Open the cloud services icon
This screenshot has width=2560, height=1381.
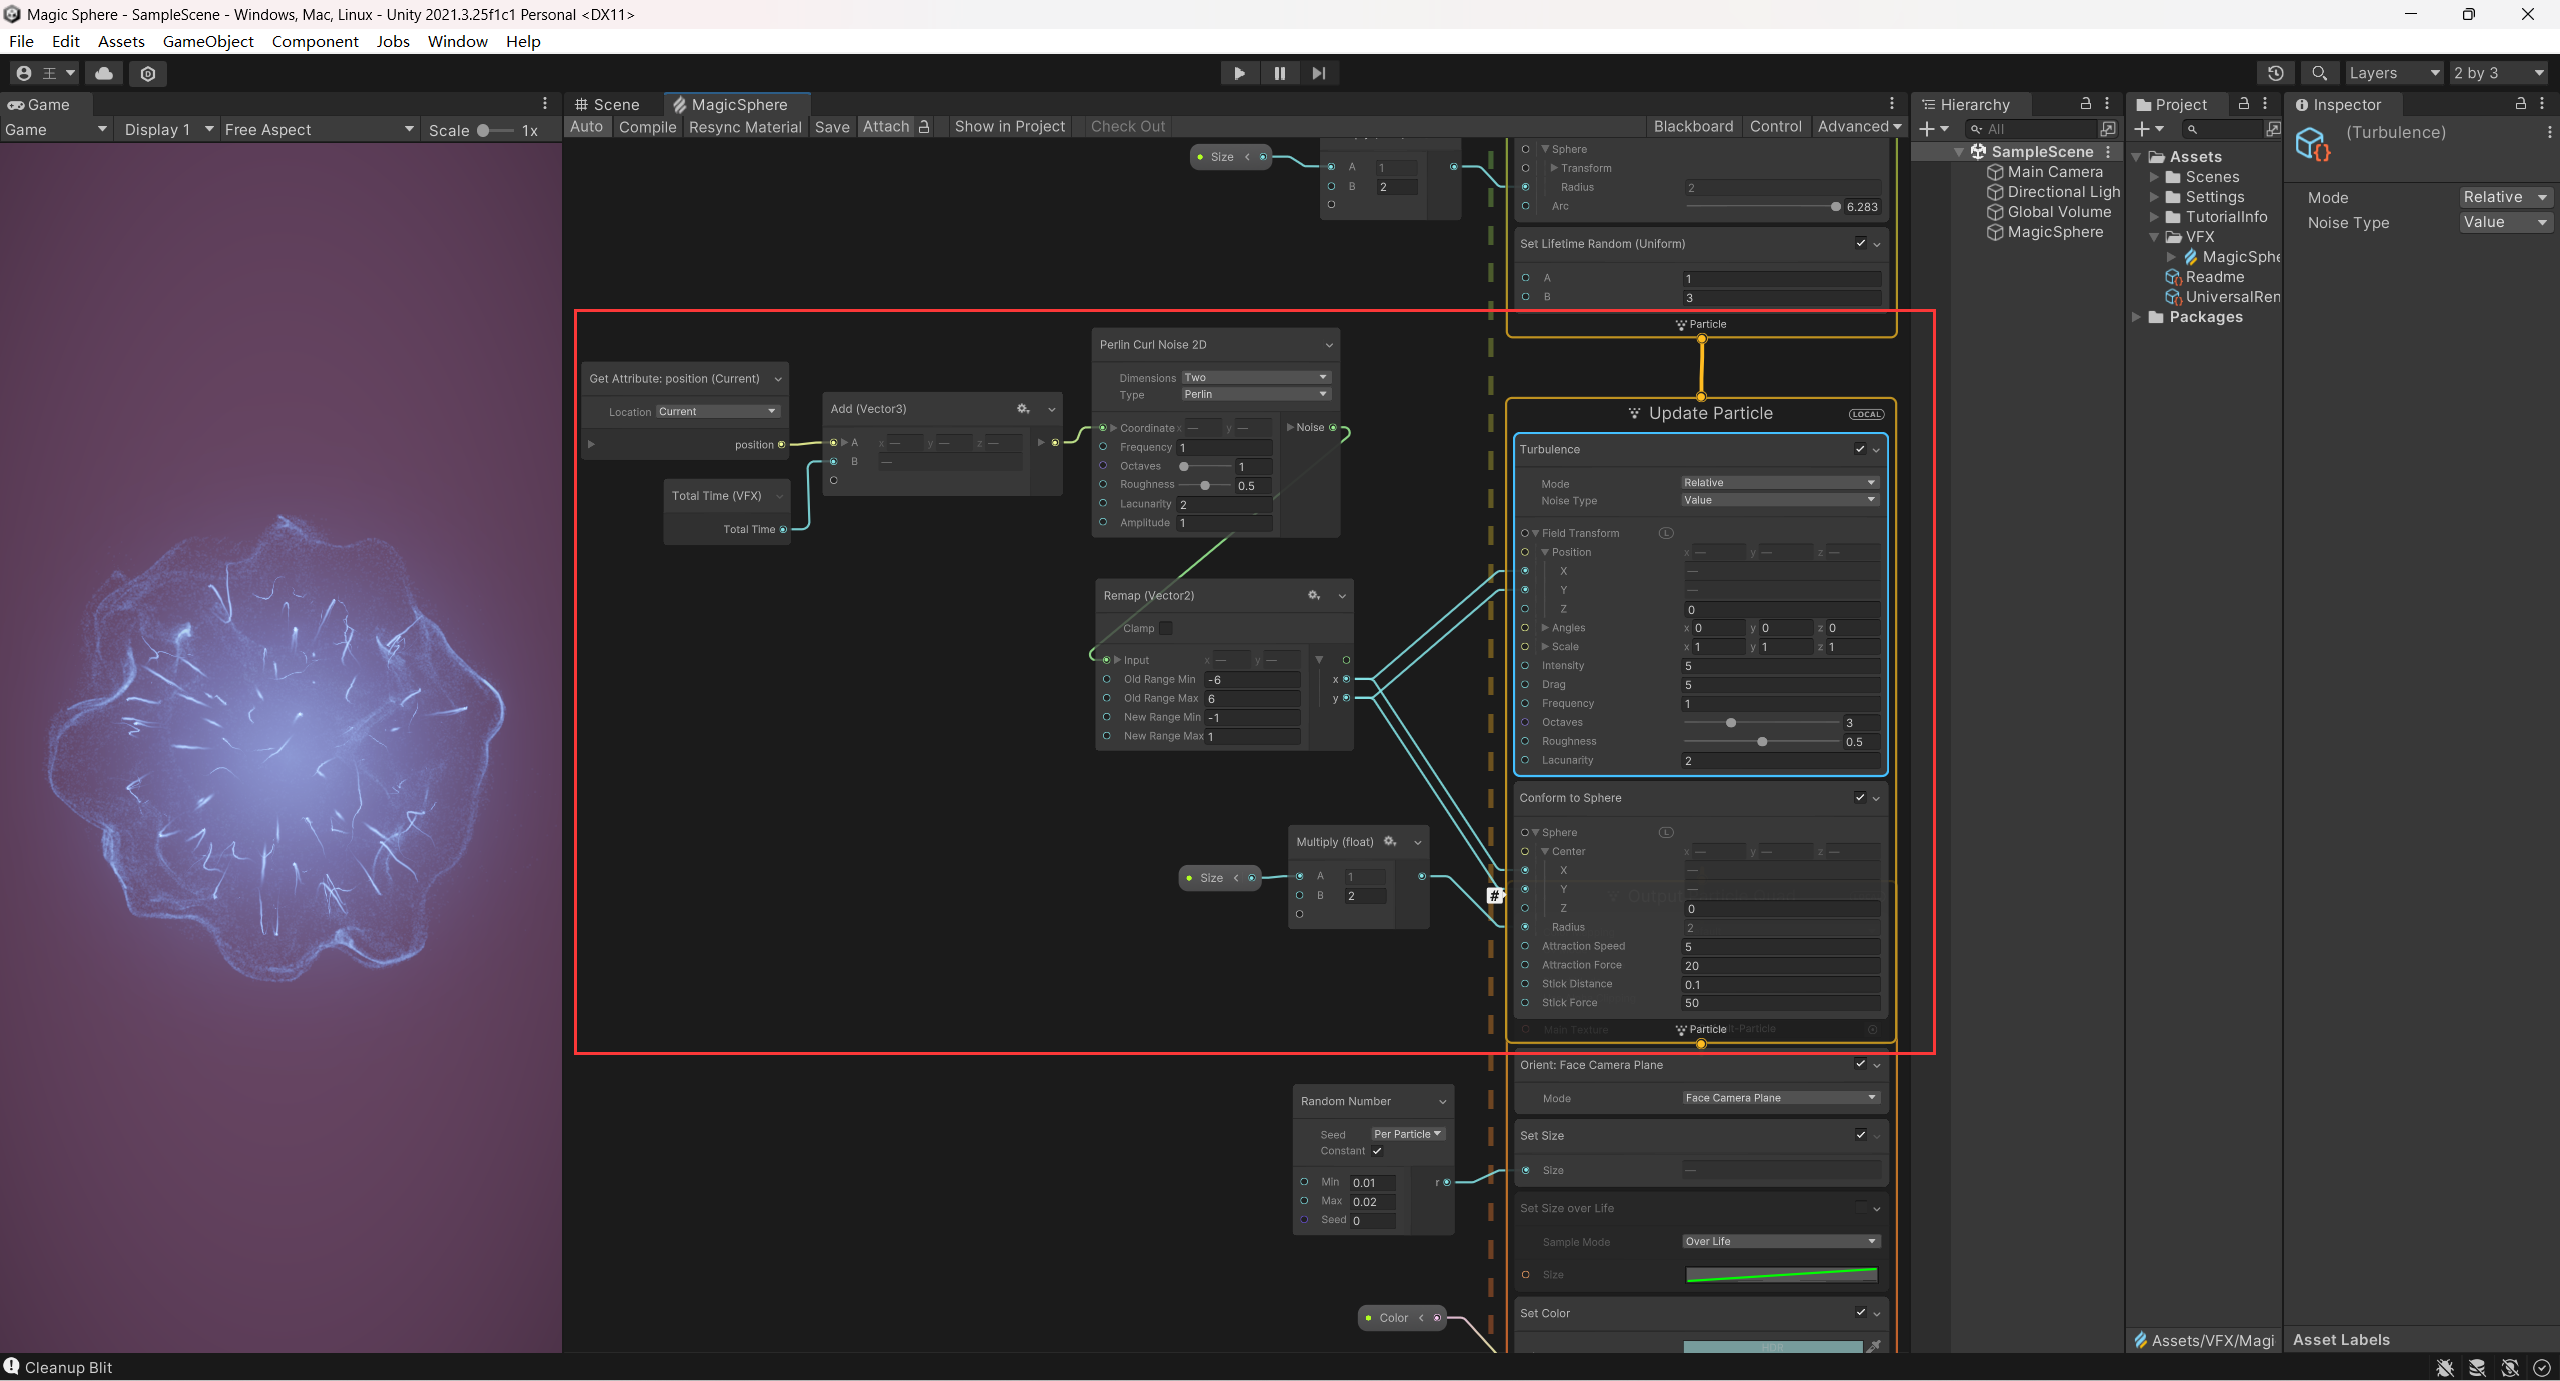pyautogui.click(x=104, y=73)
